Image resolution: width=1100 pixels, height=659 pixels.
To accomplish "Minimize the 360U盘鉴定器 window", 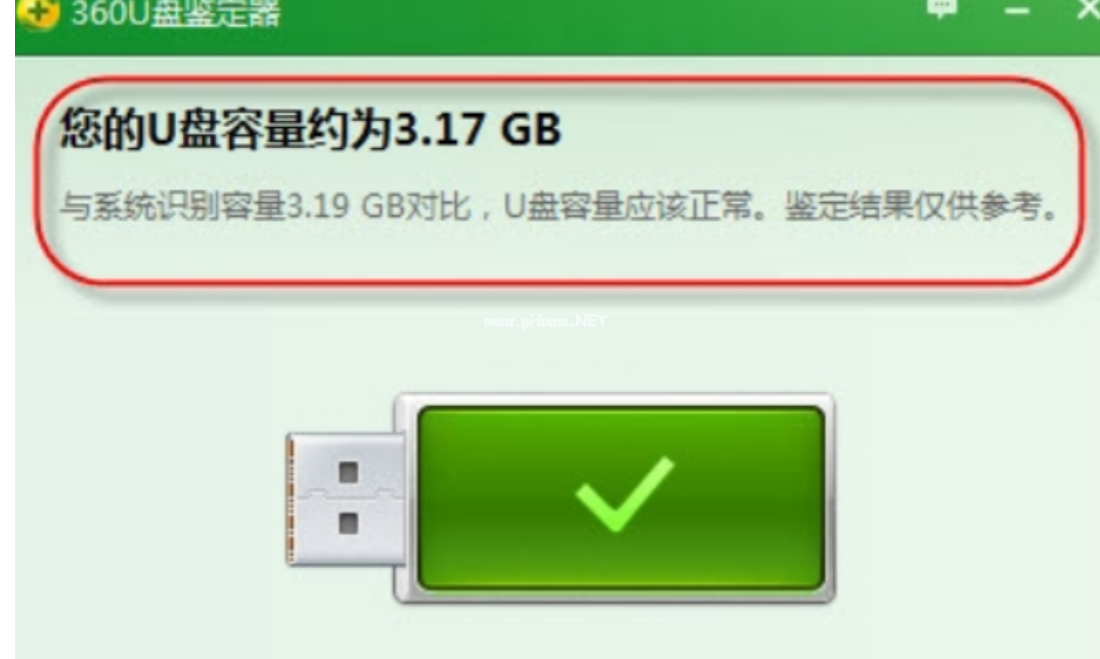I will point(1017,11).
